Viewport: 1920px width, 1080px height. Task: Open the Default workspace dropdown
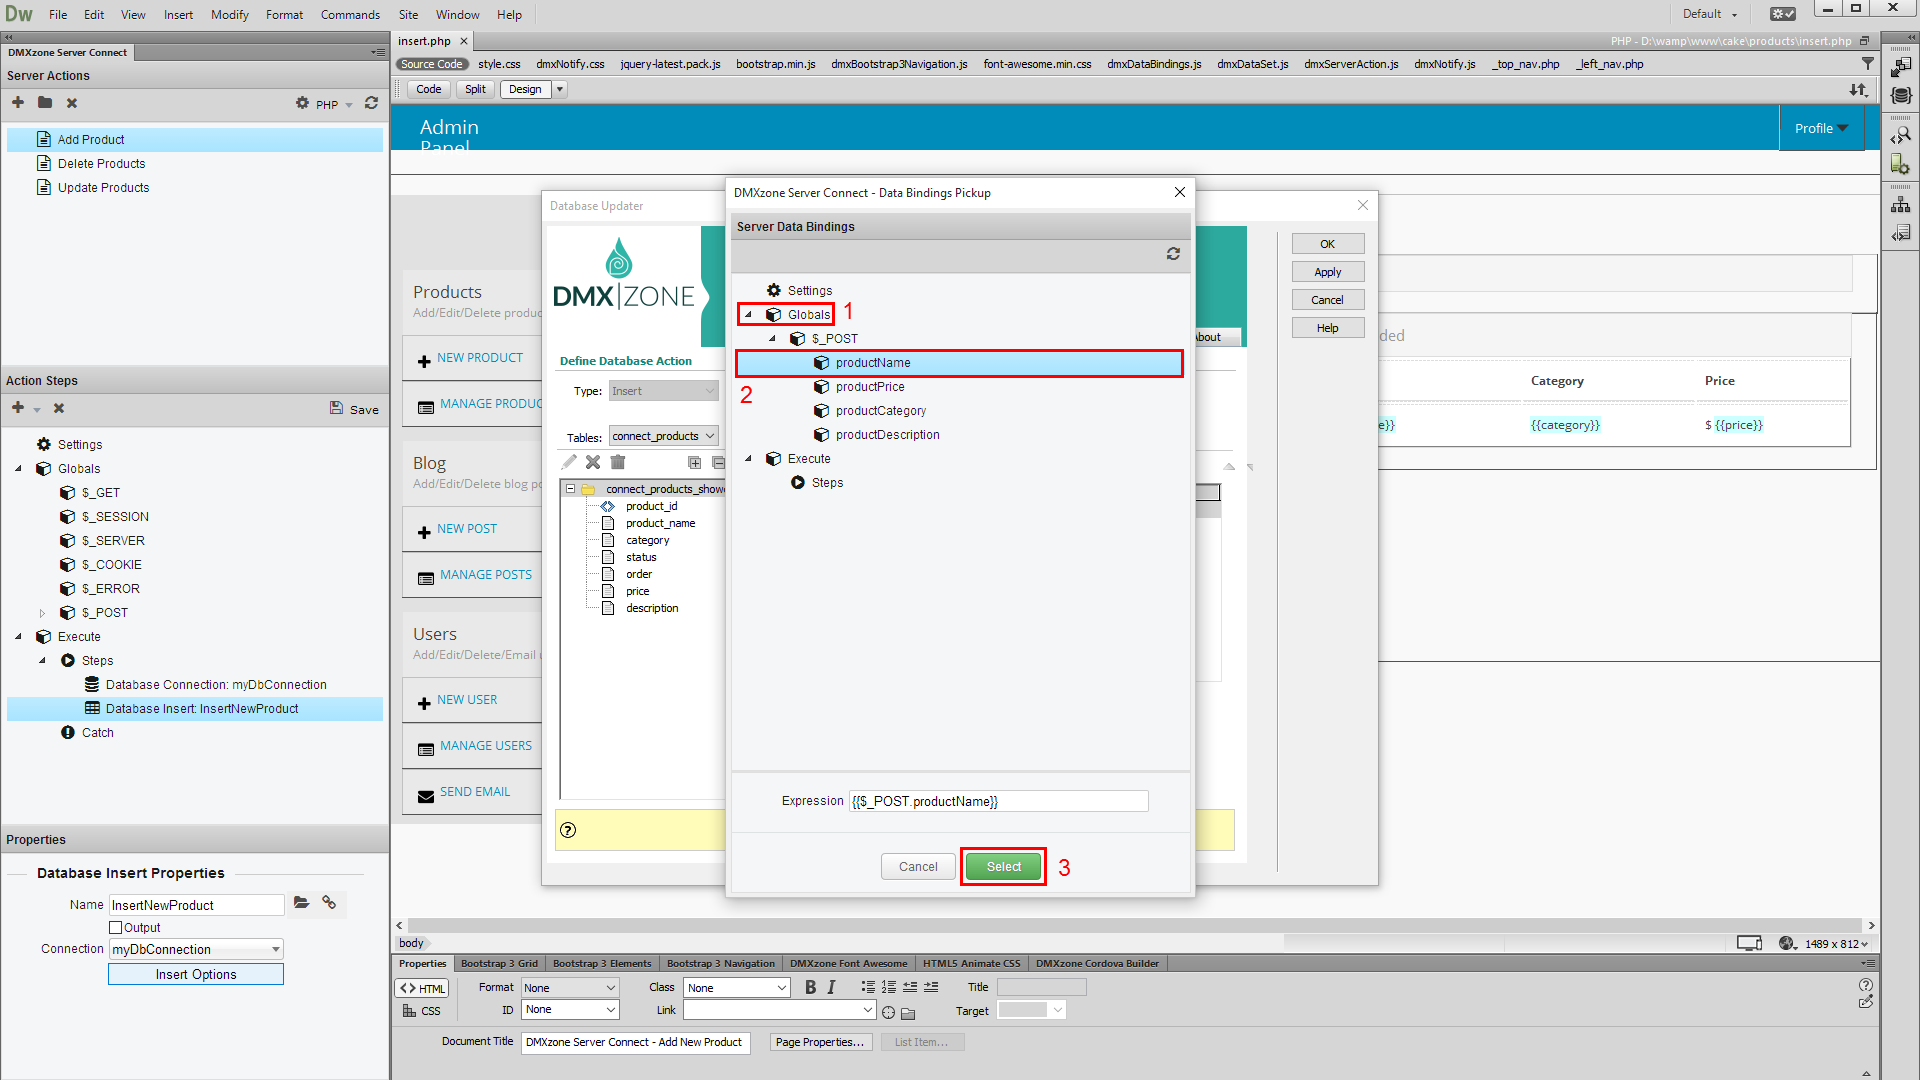coord(1710,14)
